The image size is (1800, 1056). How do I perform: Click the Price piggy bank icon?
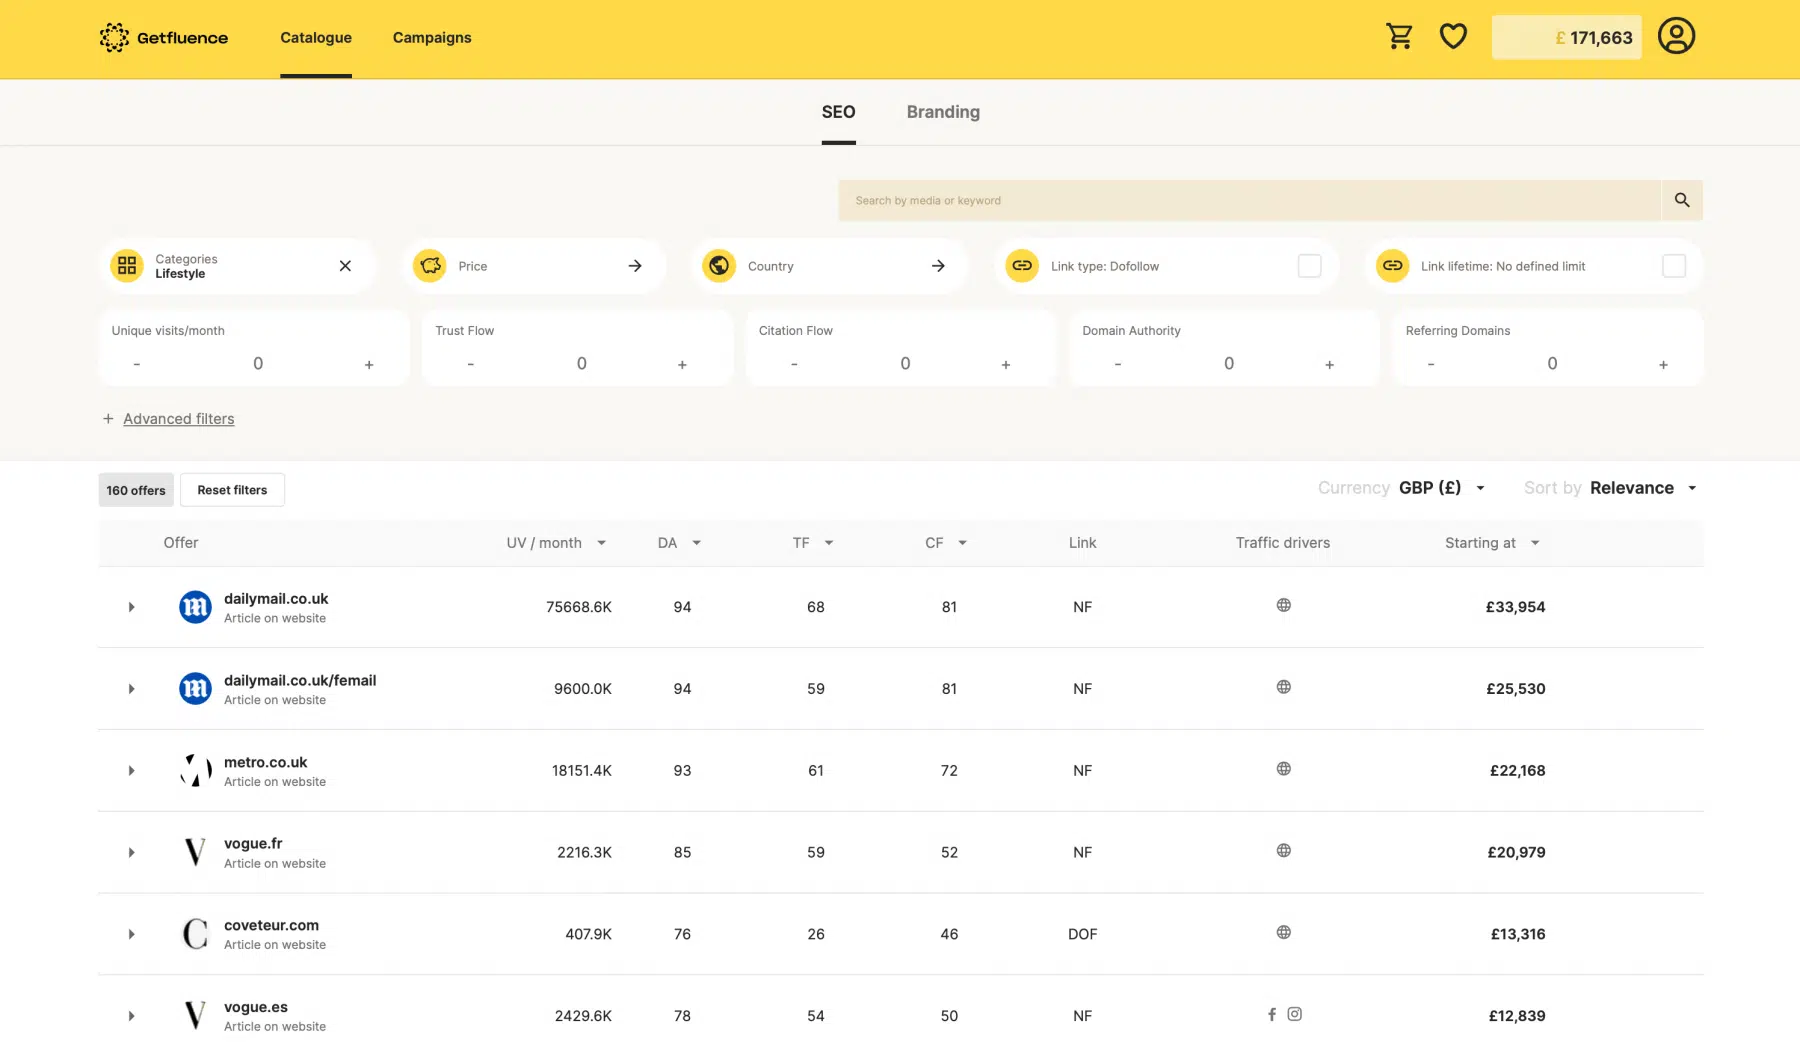(x=430, y=266)
